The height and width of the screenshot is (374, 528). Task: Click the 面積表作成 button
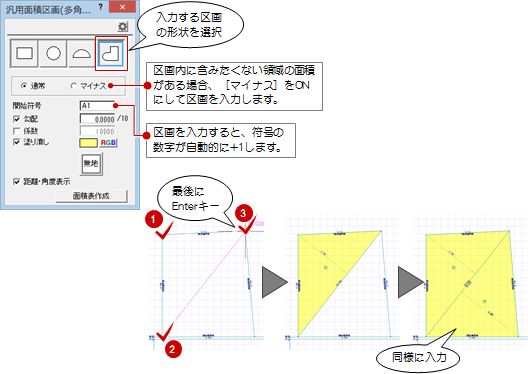(x=91, y=196)
